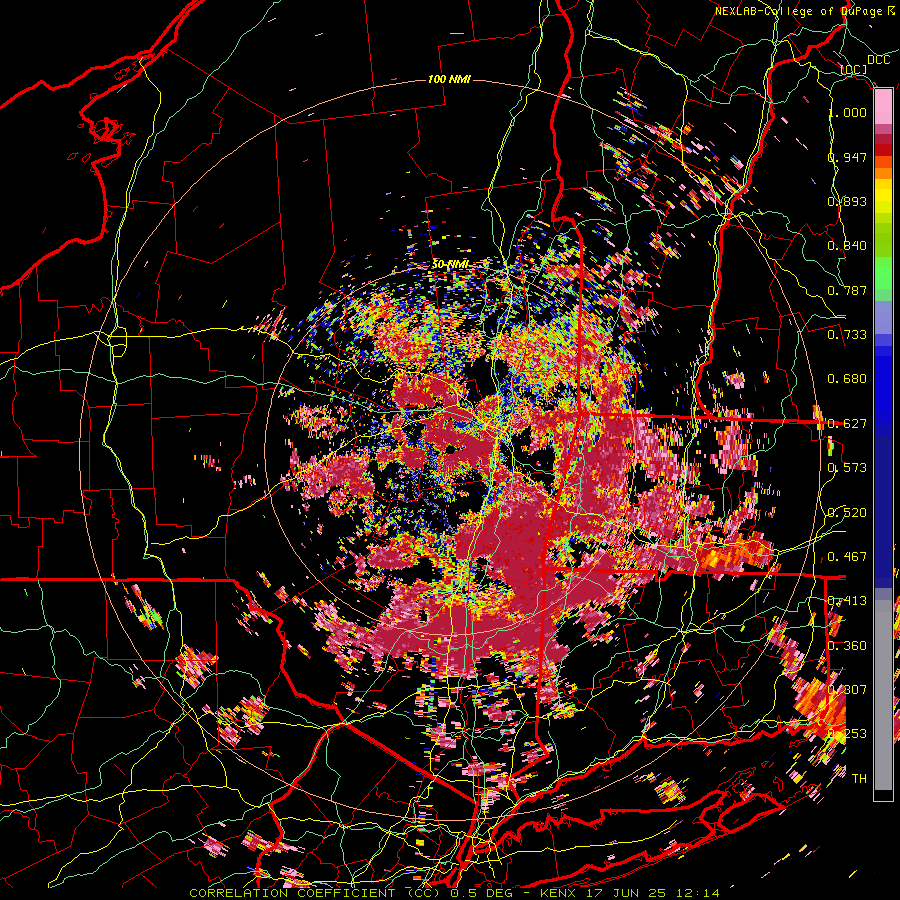
Task: Click the TH threshold label
Action: point(859,779)
